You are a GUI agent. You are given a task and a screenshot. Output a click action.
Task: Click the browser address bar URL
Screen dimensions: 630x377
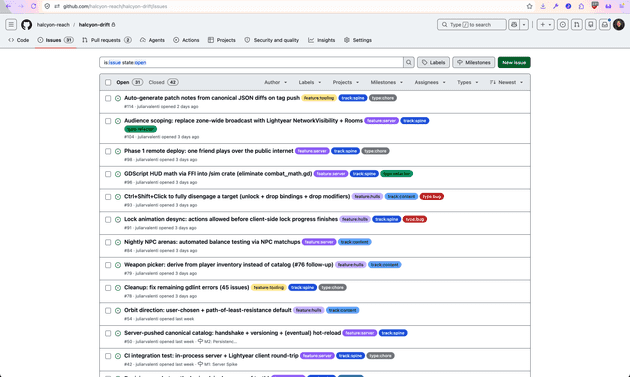tap(115, 6)
